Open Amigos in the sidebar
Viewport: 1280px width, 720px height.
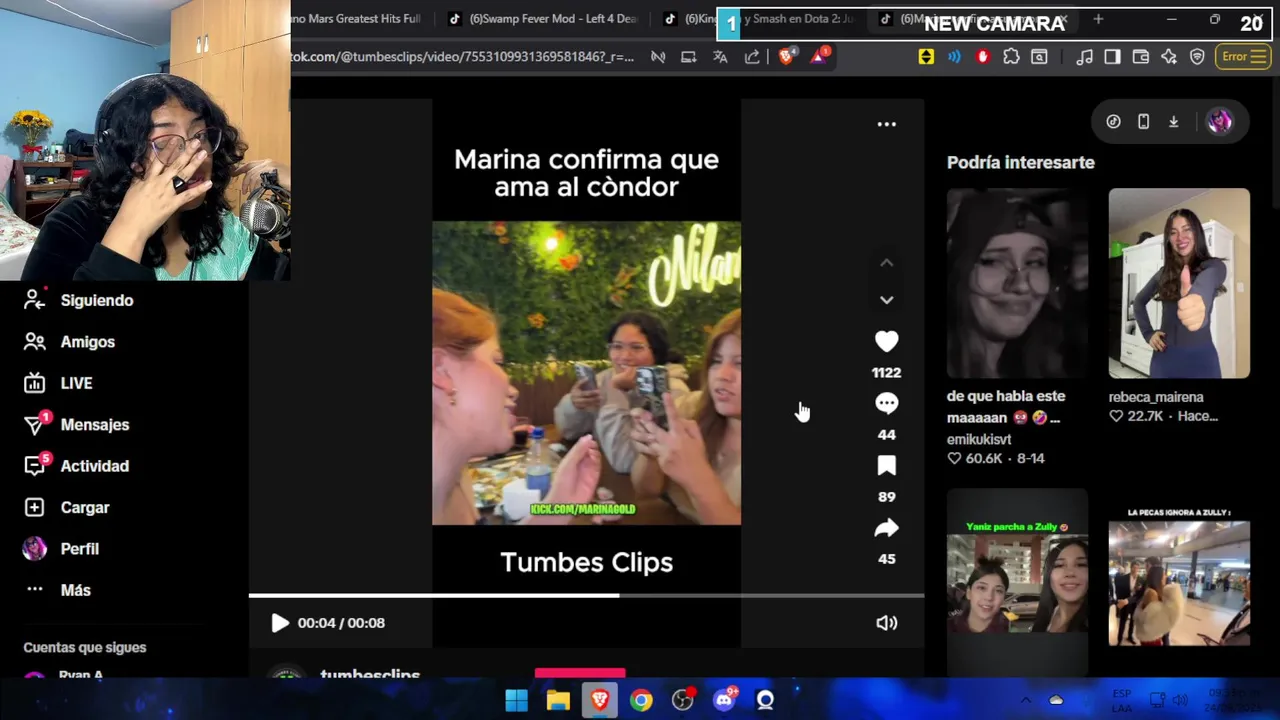(87, 342)
